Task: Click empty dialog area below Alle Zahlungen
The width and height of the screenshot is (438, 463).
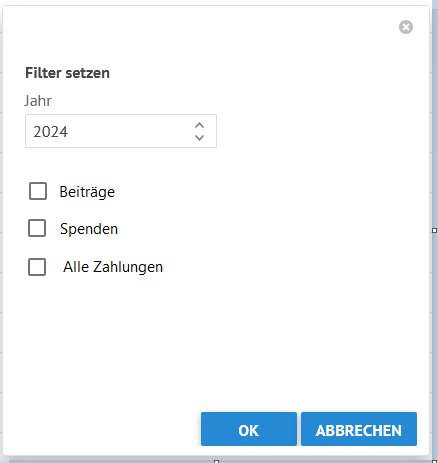Action: (x=213, y=340)
